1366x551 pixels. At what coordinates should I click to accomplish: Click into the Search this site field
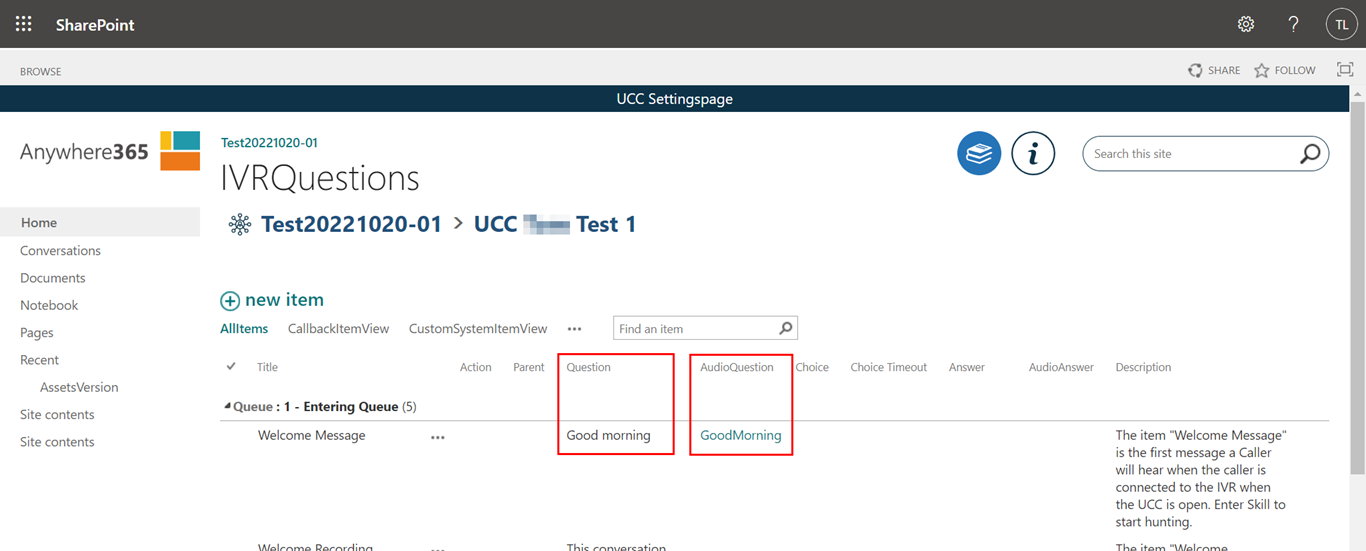(x=1190, y=154)
